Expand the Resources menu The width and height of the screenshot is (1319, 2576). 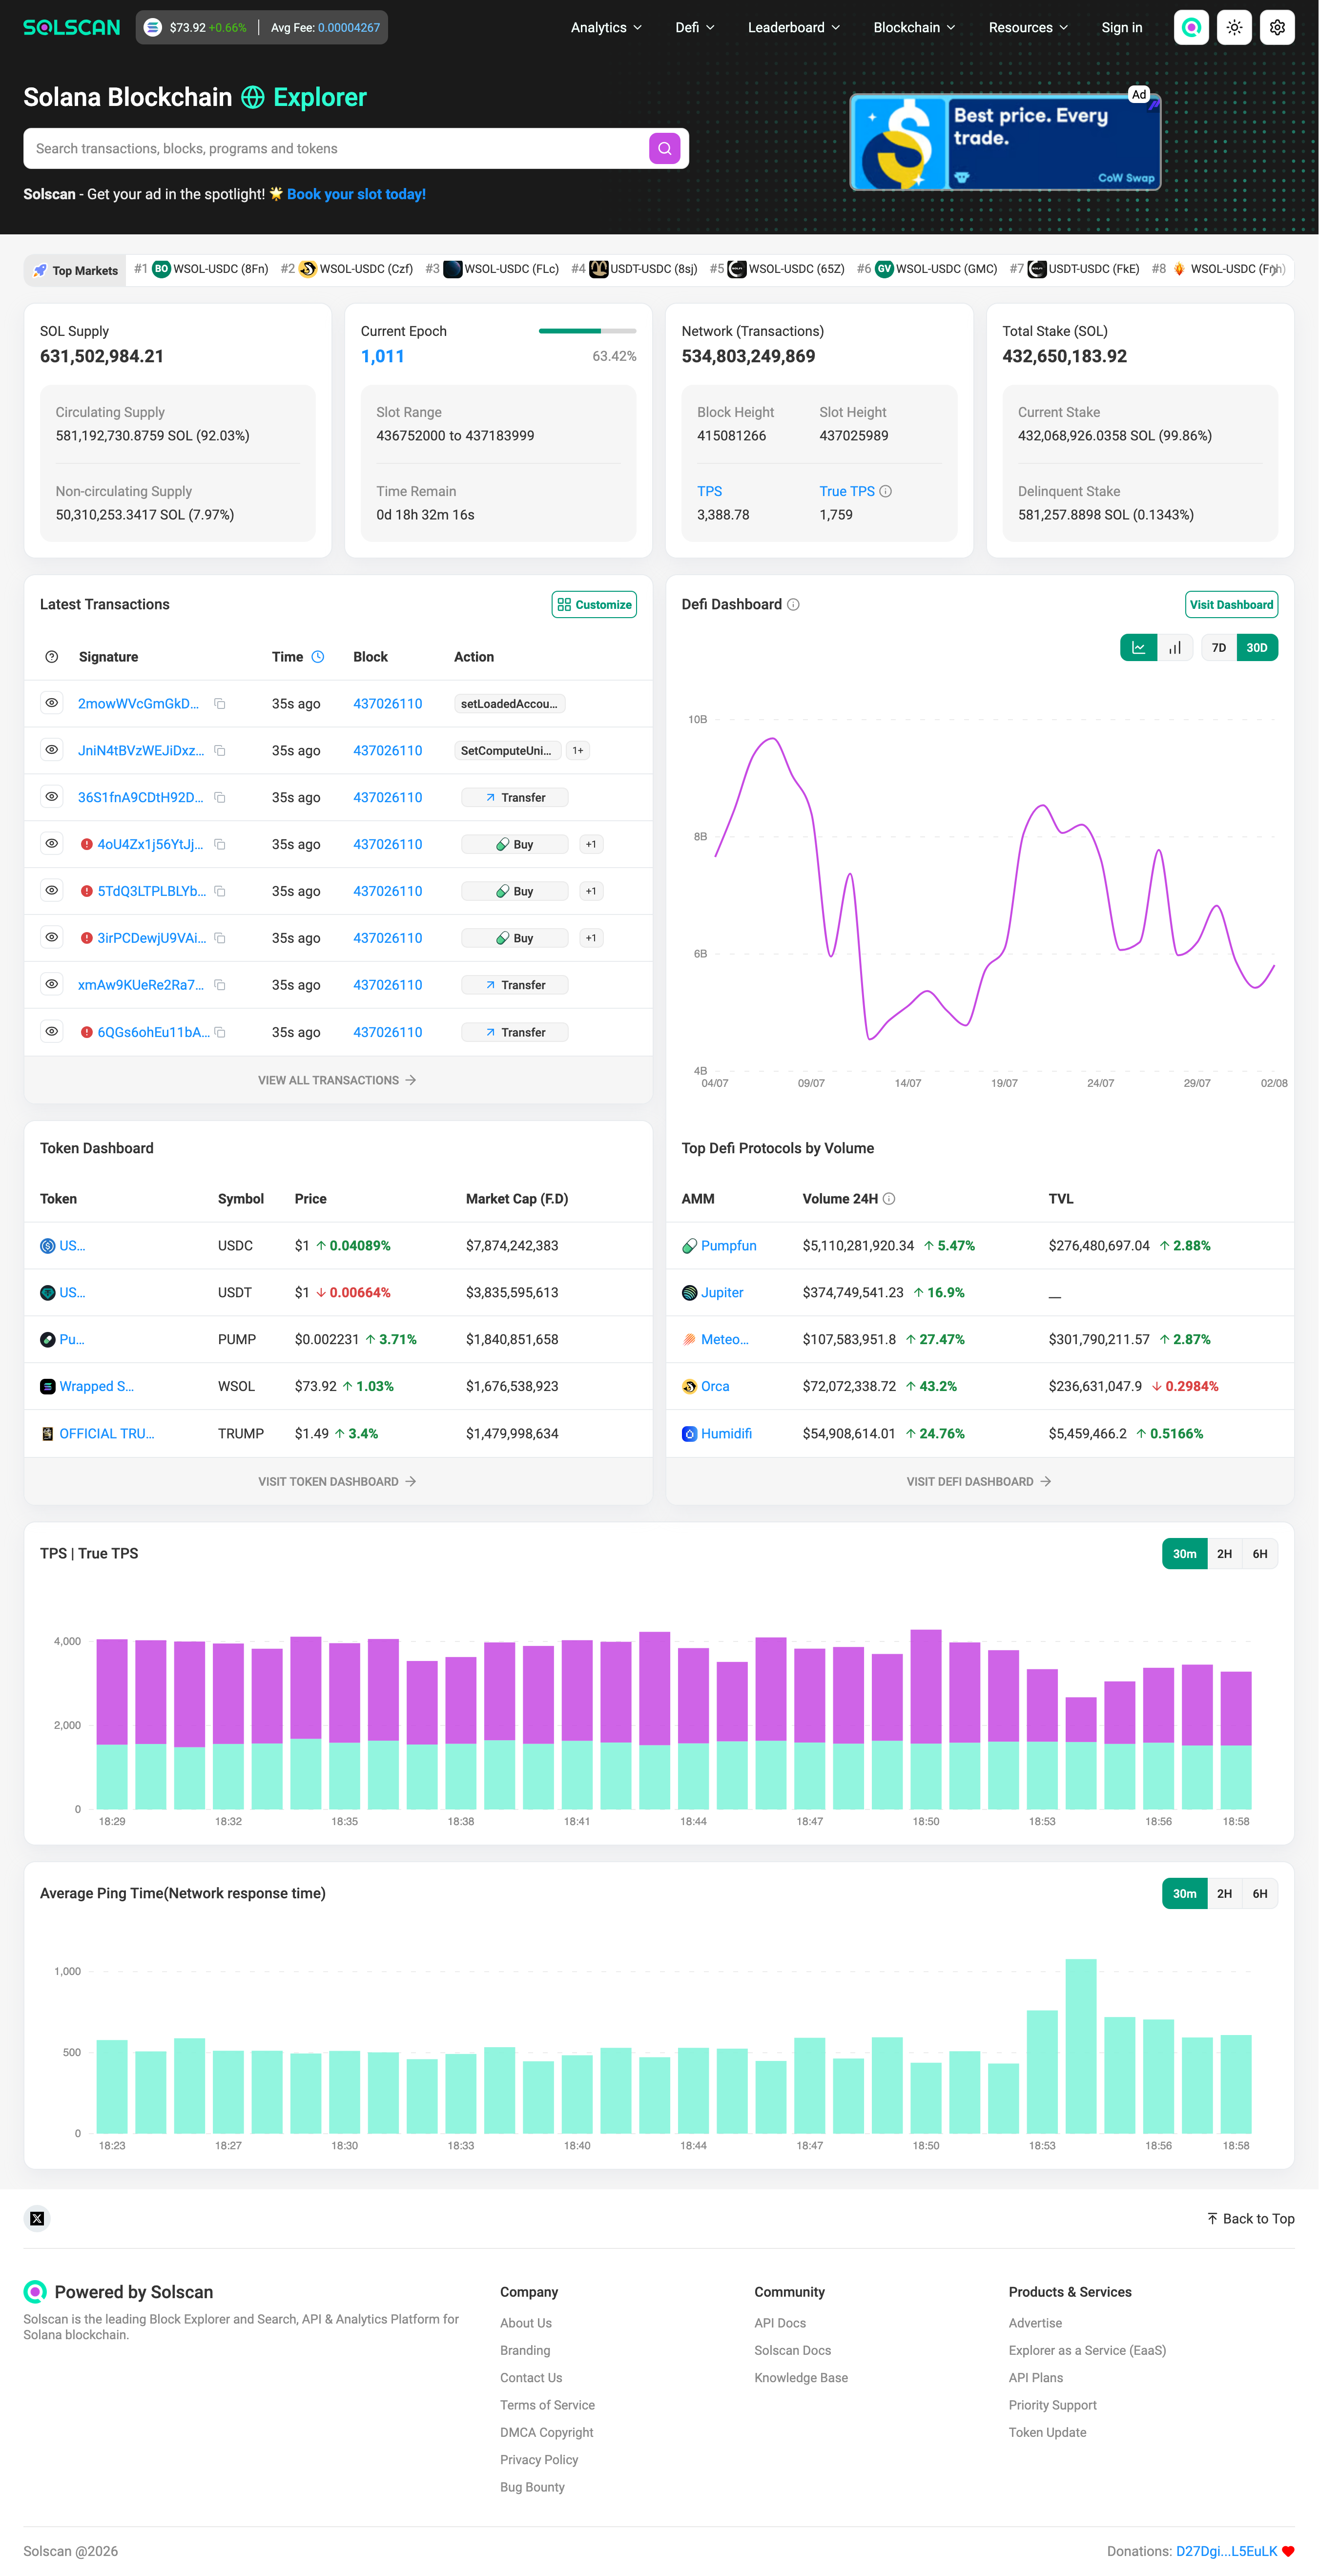[x=1028, y=28]
